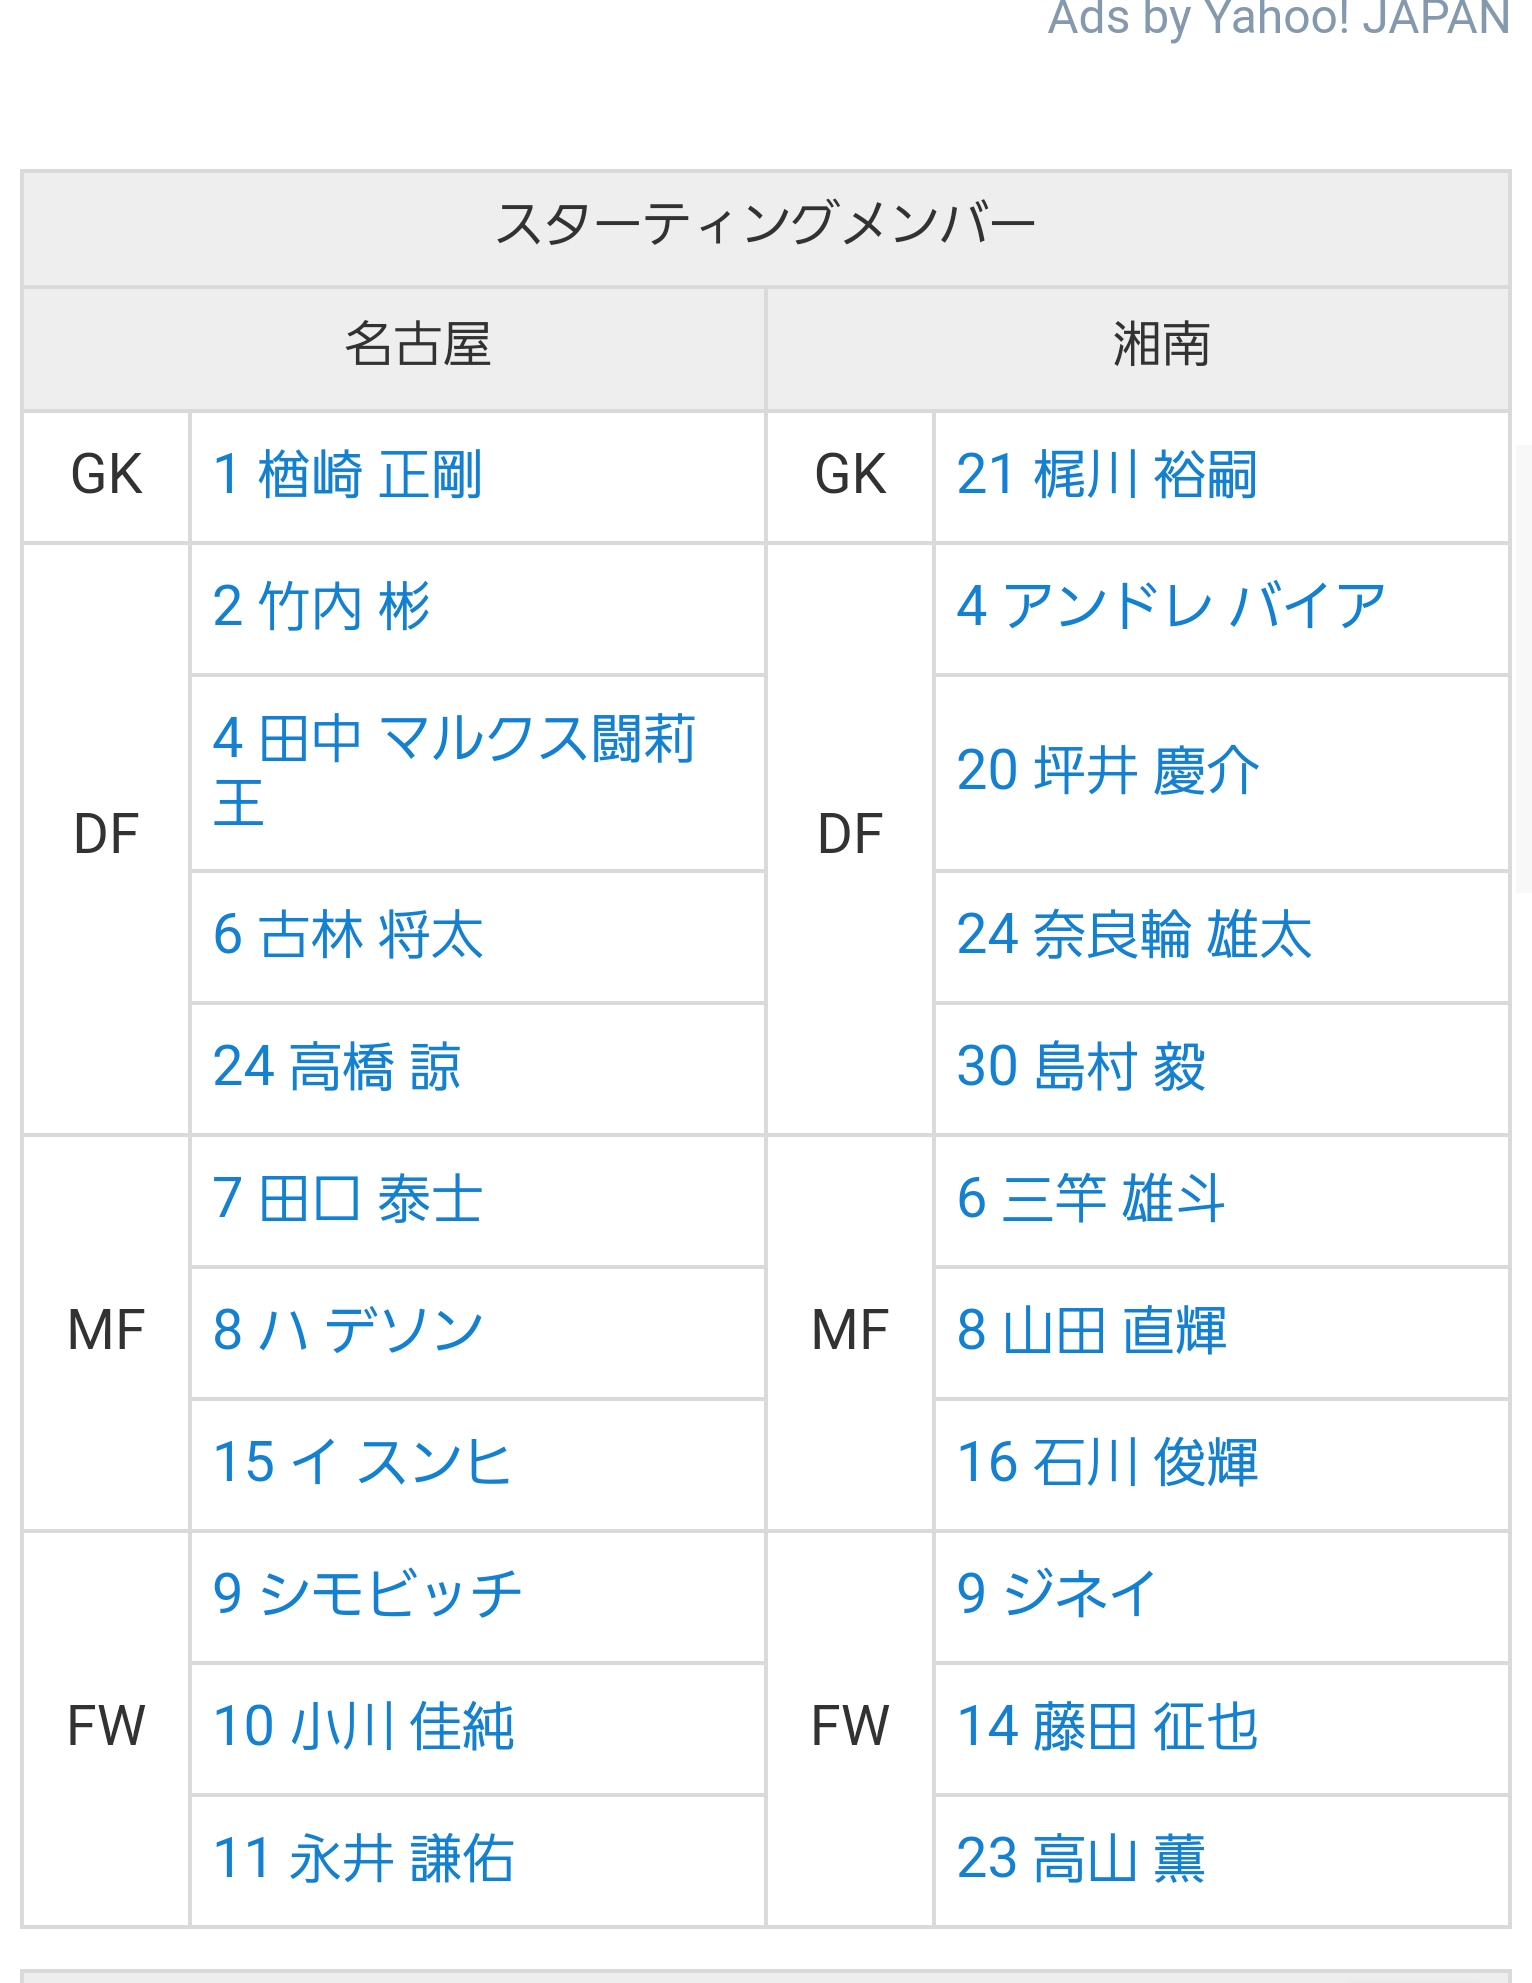Open midfielder 6 三竿 雄斗 profile
The width and height of the screenshot is (1532, 1983).
point(1090,1199)
